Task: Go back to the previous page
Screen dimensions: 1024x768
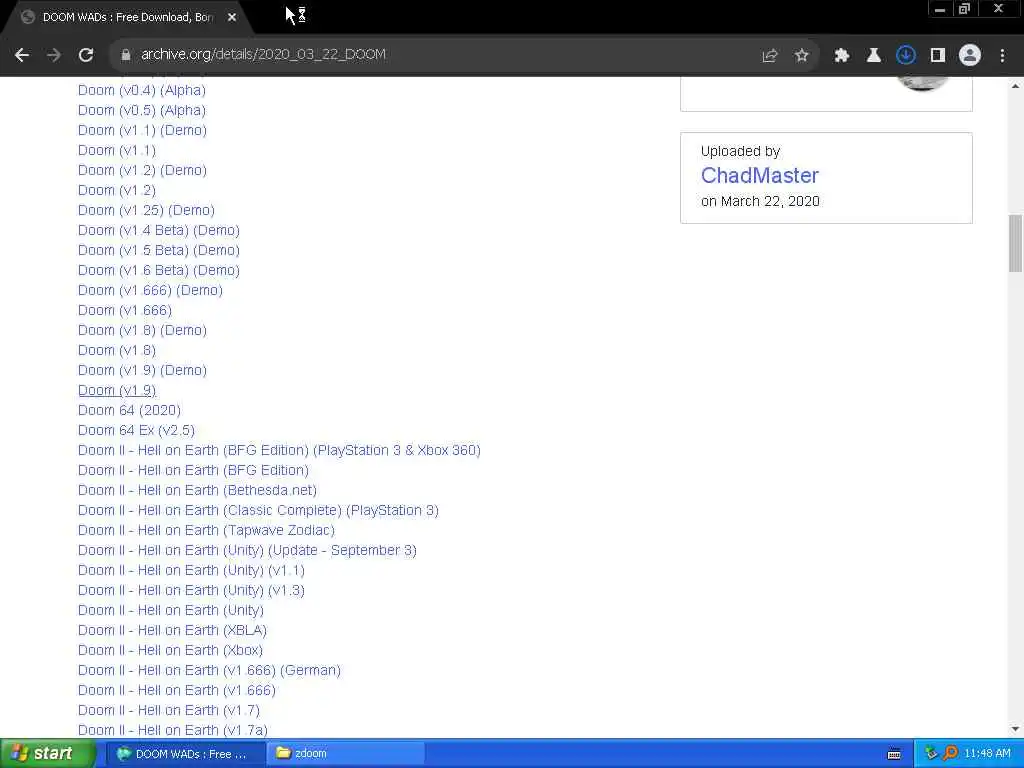Action: tap(22, 55)
